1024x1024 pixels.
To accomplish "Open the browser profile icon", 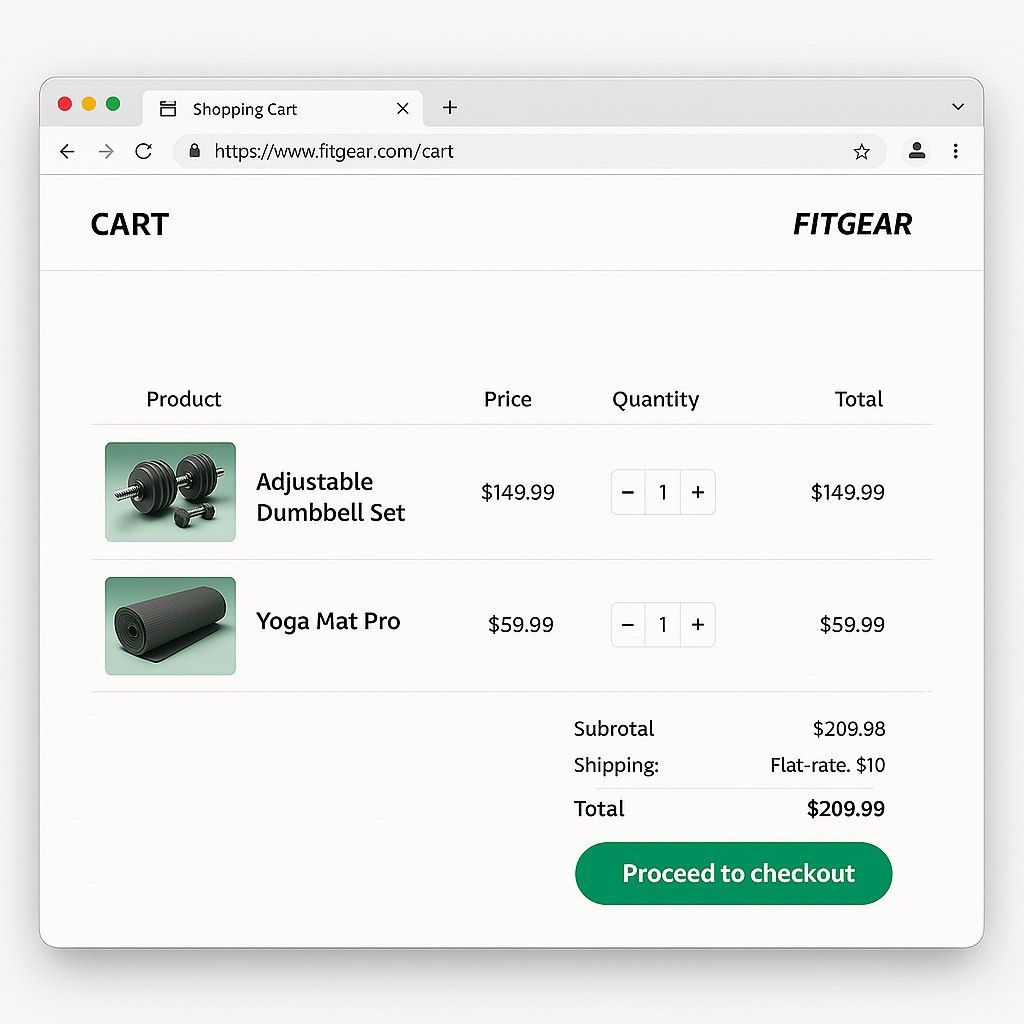I will point(916,151).
